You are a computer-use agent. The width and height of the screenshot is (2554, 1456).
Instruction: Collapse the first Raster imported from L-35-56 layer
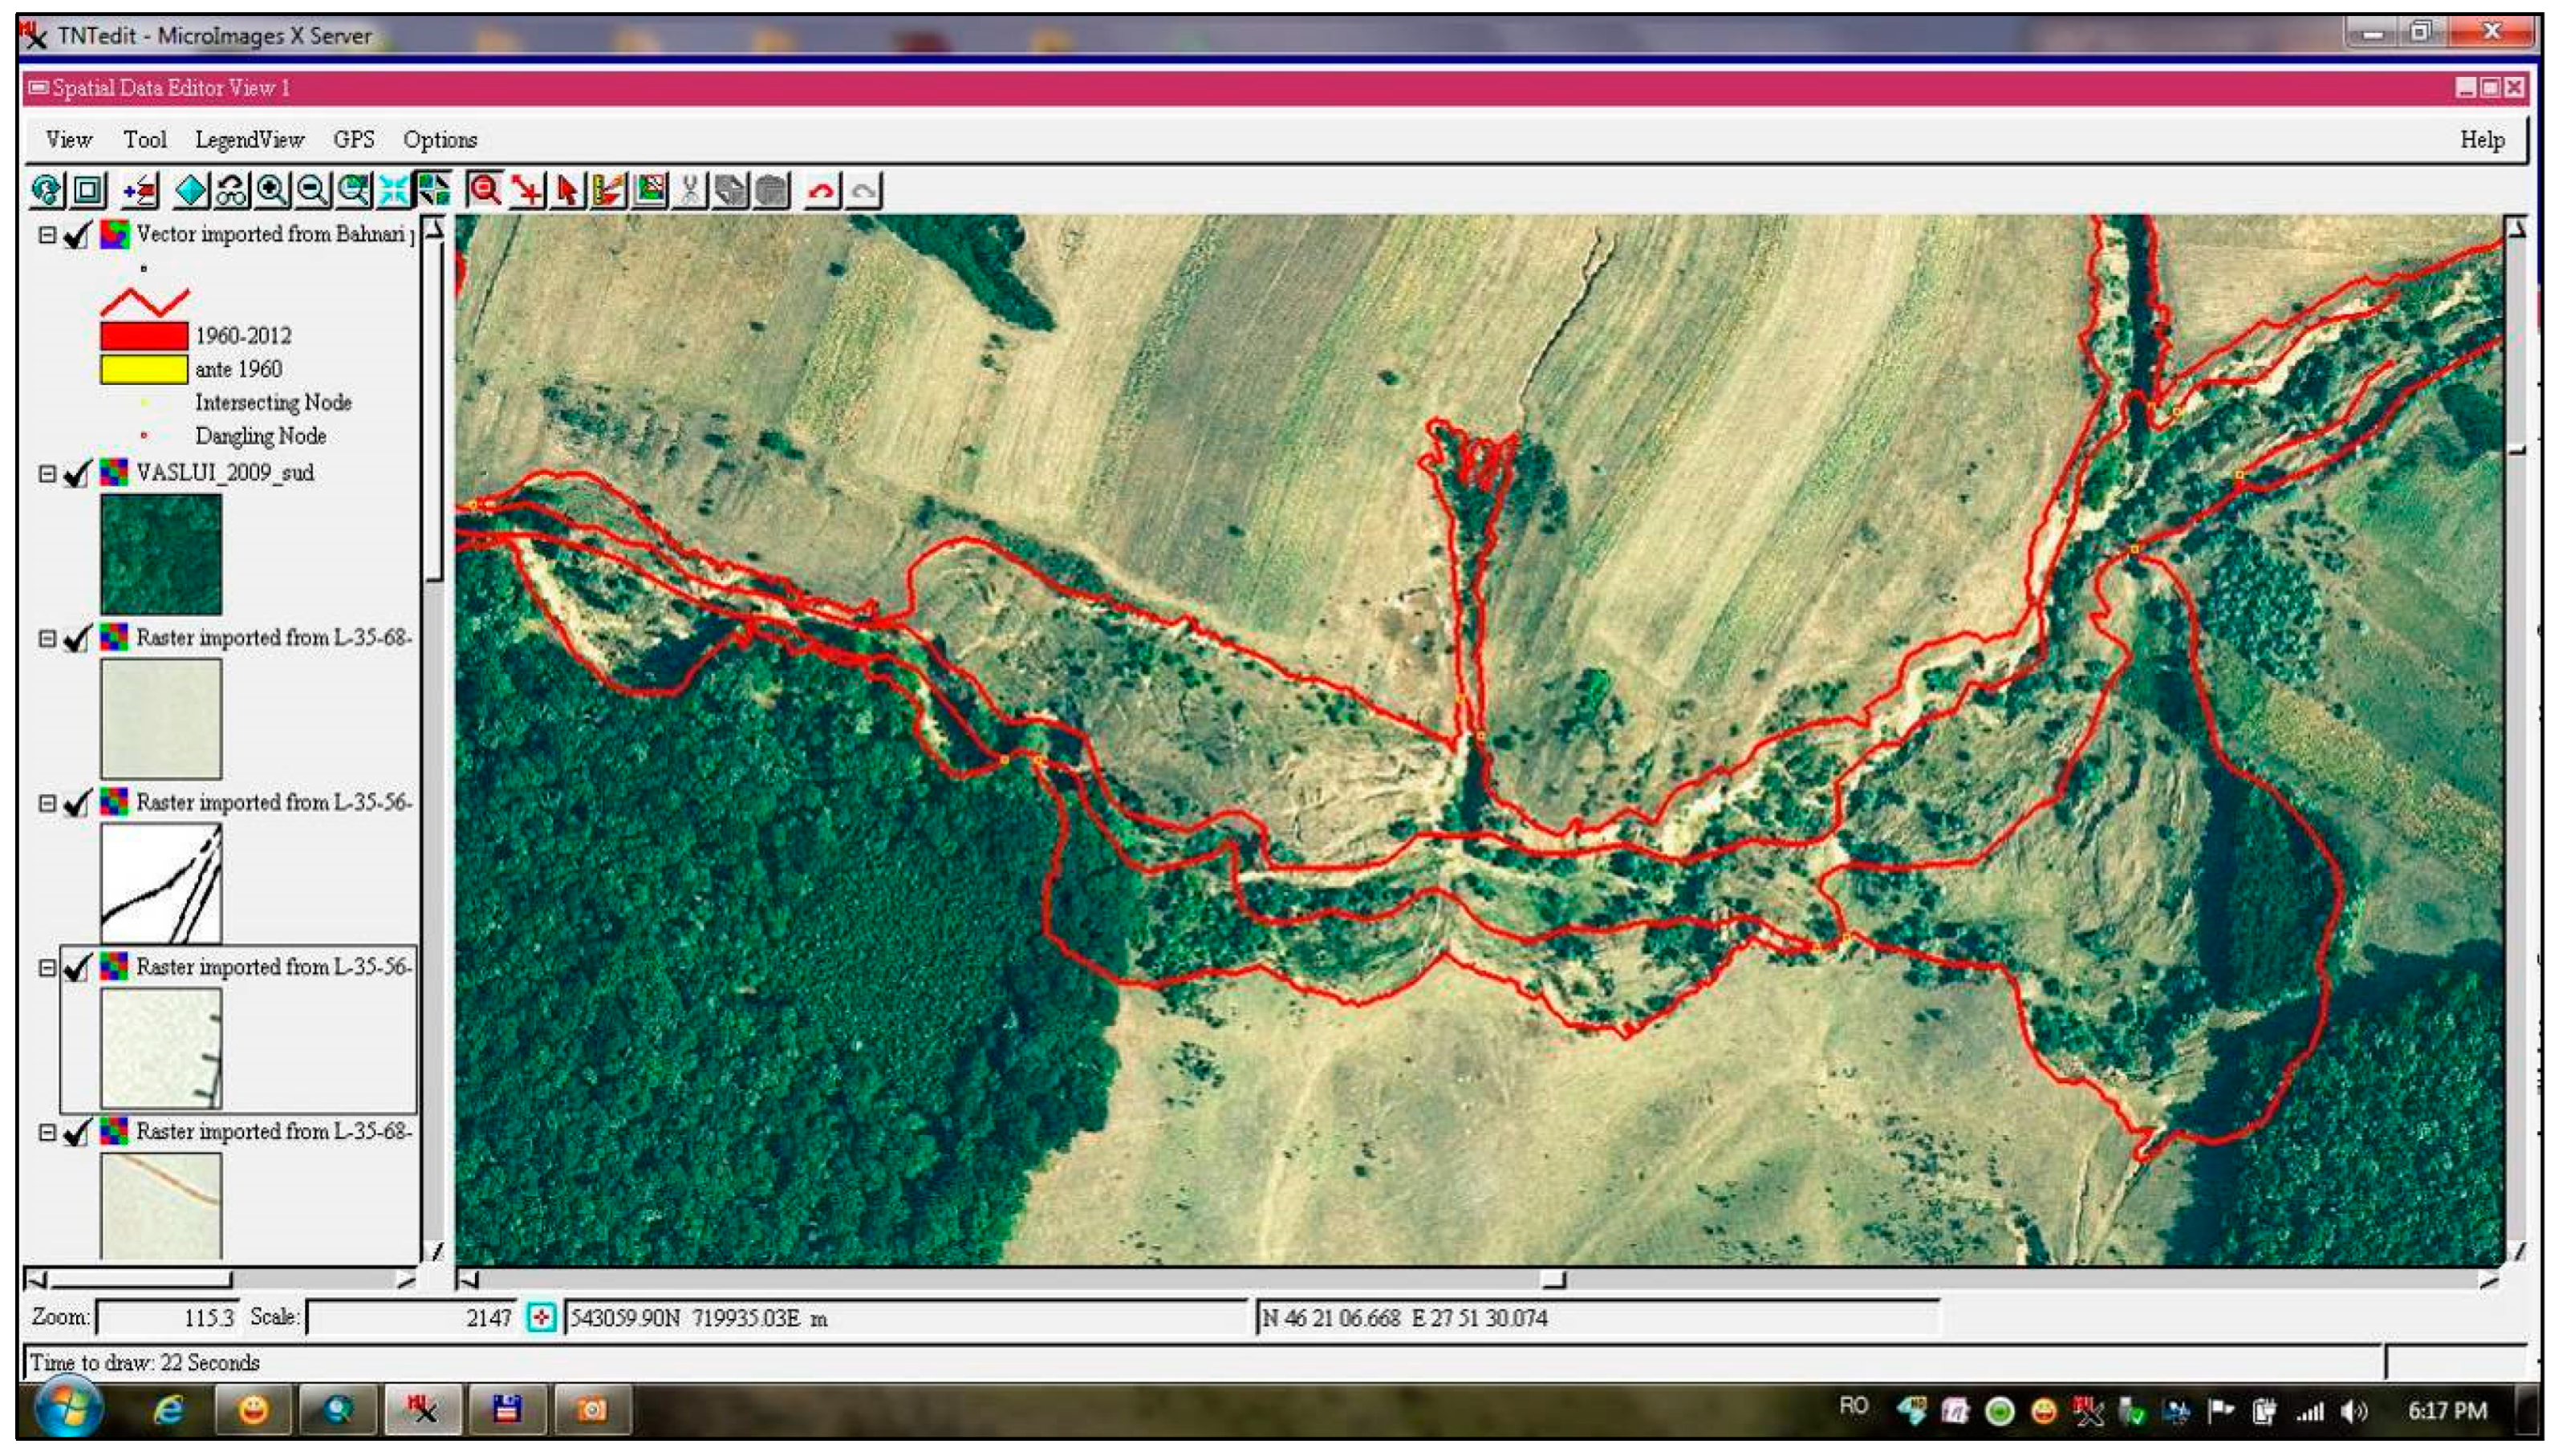coord(47,803)
